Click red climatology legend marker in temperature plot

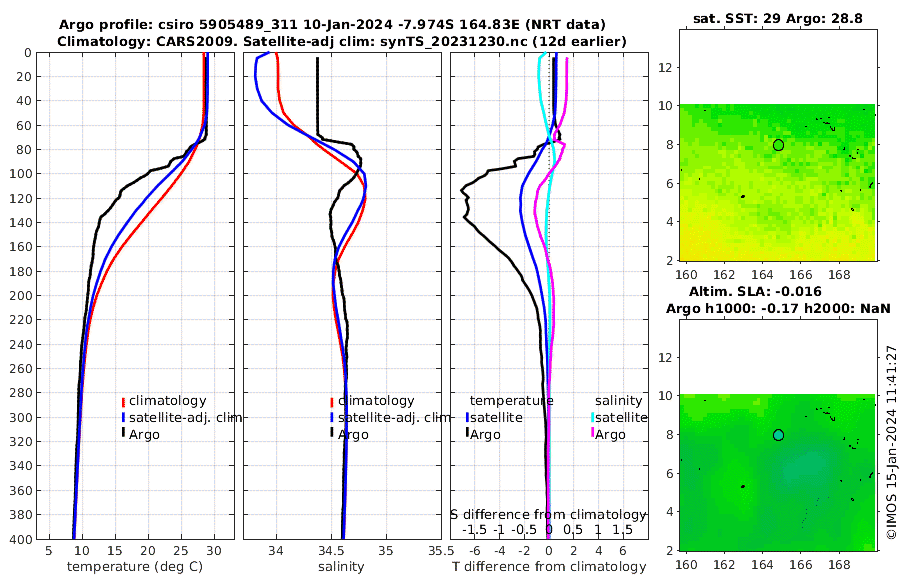[123, 401]
